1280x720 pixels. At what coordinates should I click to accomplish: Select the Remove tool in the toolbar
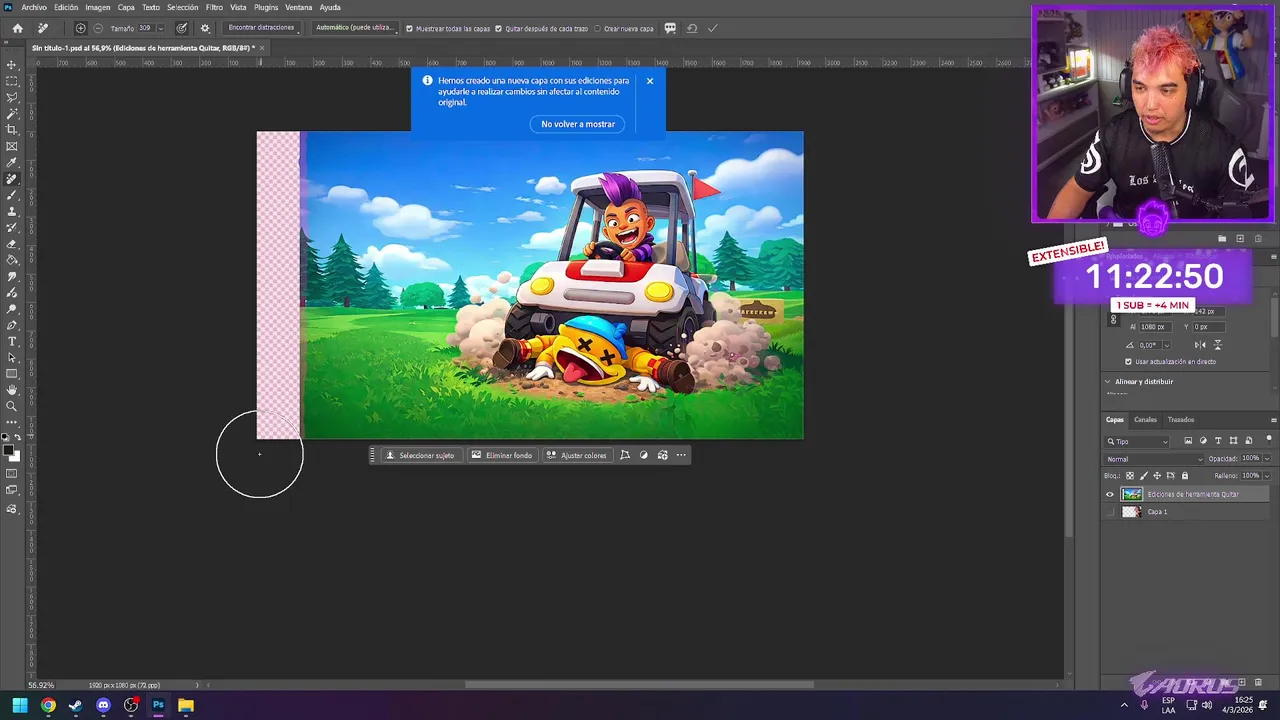click(x=12, y=179)
